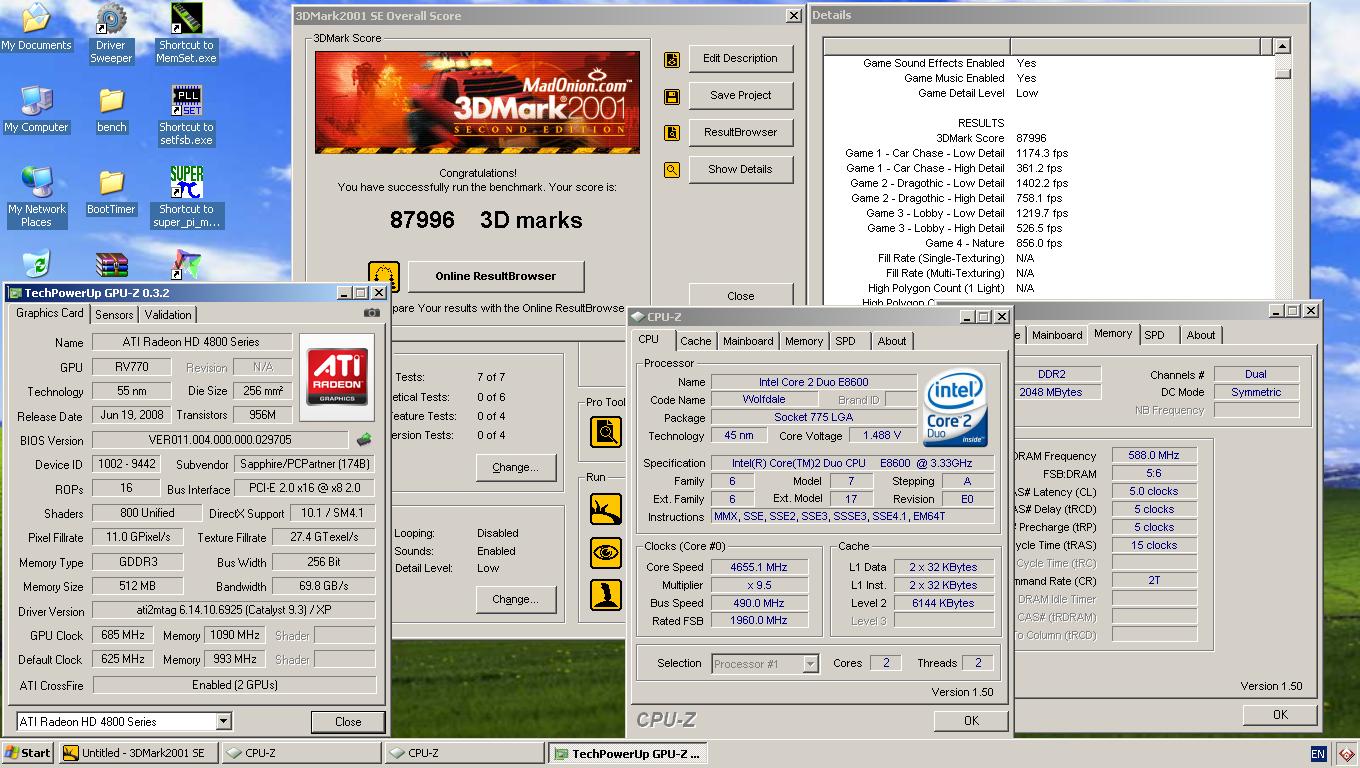Click Close in the GPU-Z window

click(348, 722)
